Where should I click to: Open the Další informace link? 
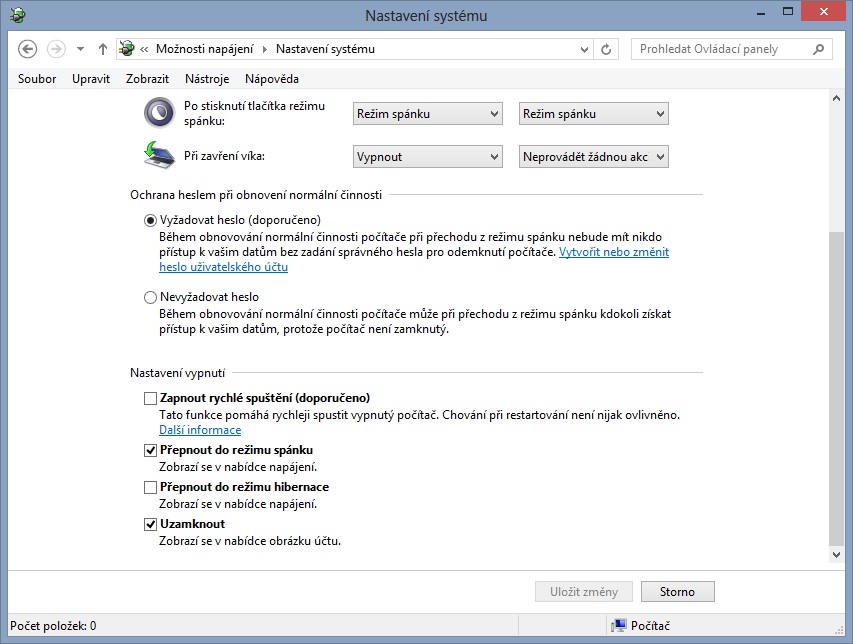(200, 430)
